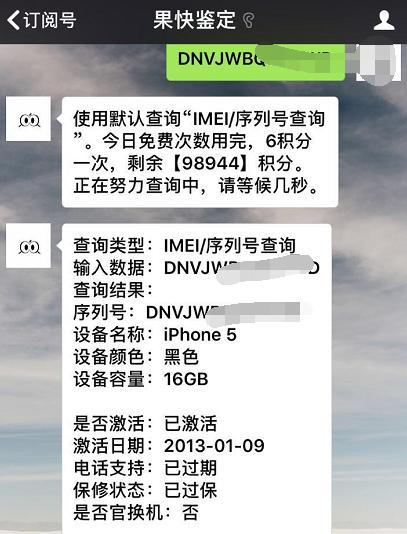Tap the 果快鉴定 chat title
The width and height of the screenshot is (407, 534).
[x=194, y=20]
